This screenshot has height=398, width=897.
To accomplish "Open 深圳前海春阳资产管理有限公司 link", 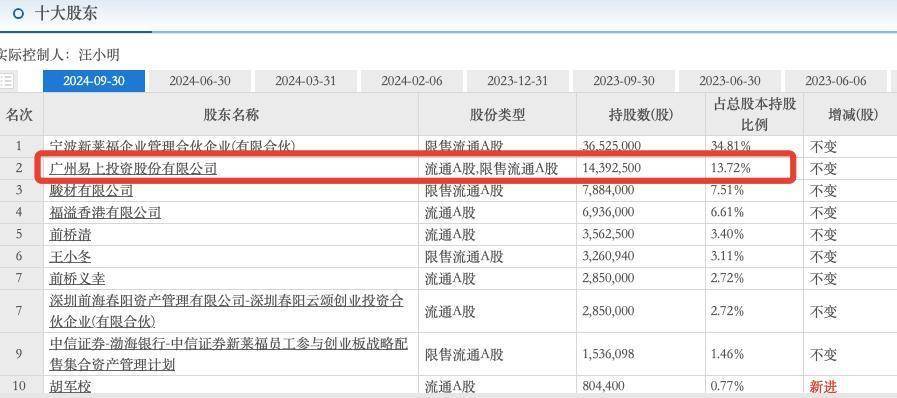I will point(227,311).
